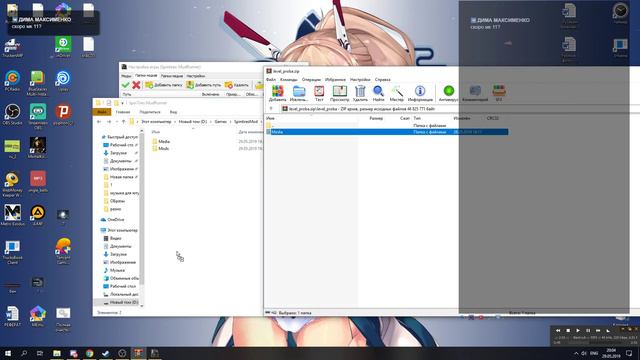Open the Поделиться ribbon tab in Explorer
Image resolution: width=640 pixels, height=360 pixels.
tap(150, 112)
